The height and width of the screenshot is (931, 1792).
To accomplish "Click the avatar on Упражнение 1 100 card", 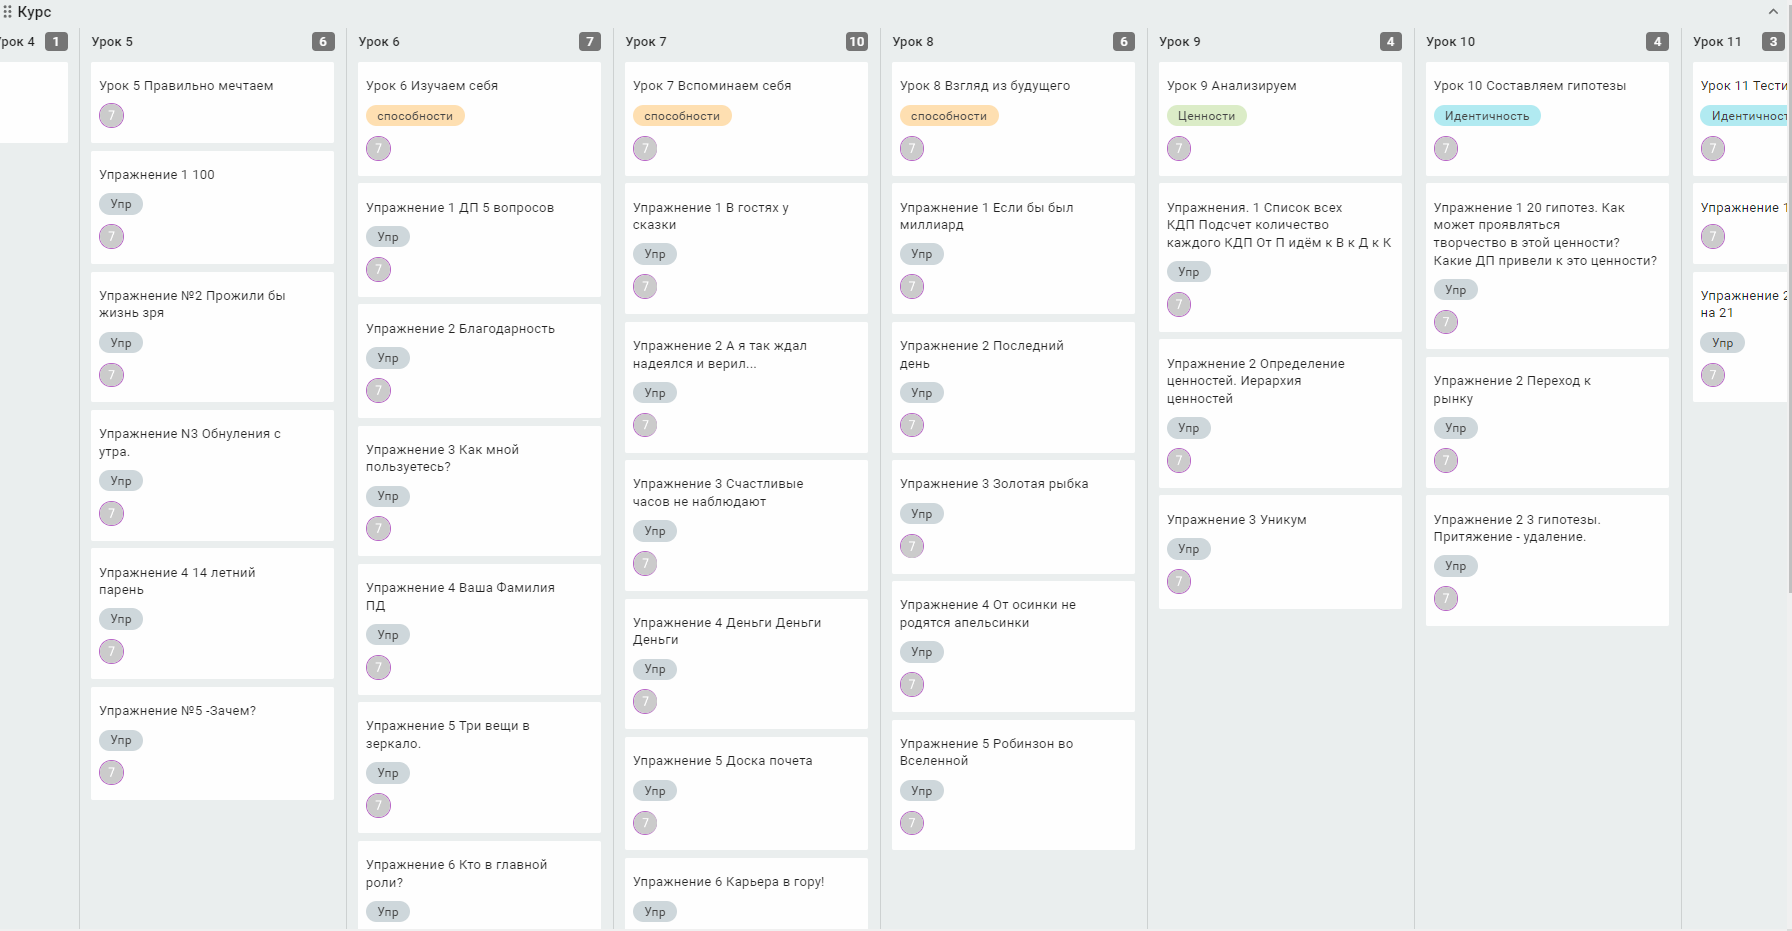I will (112, 237).
